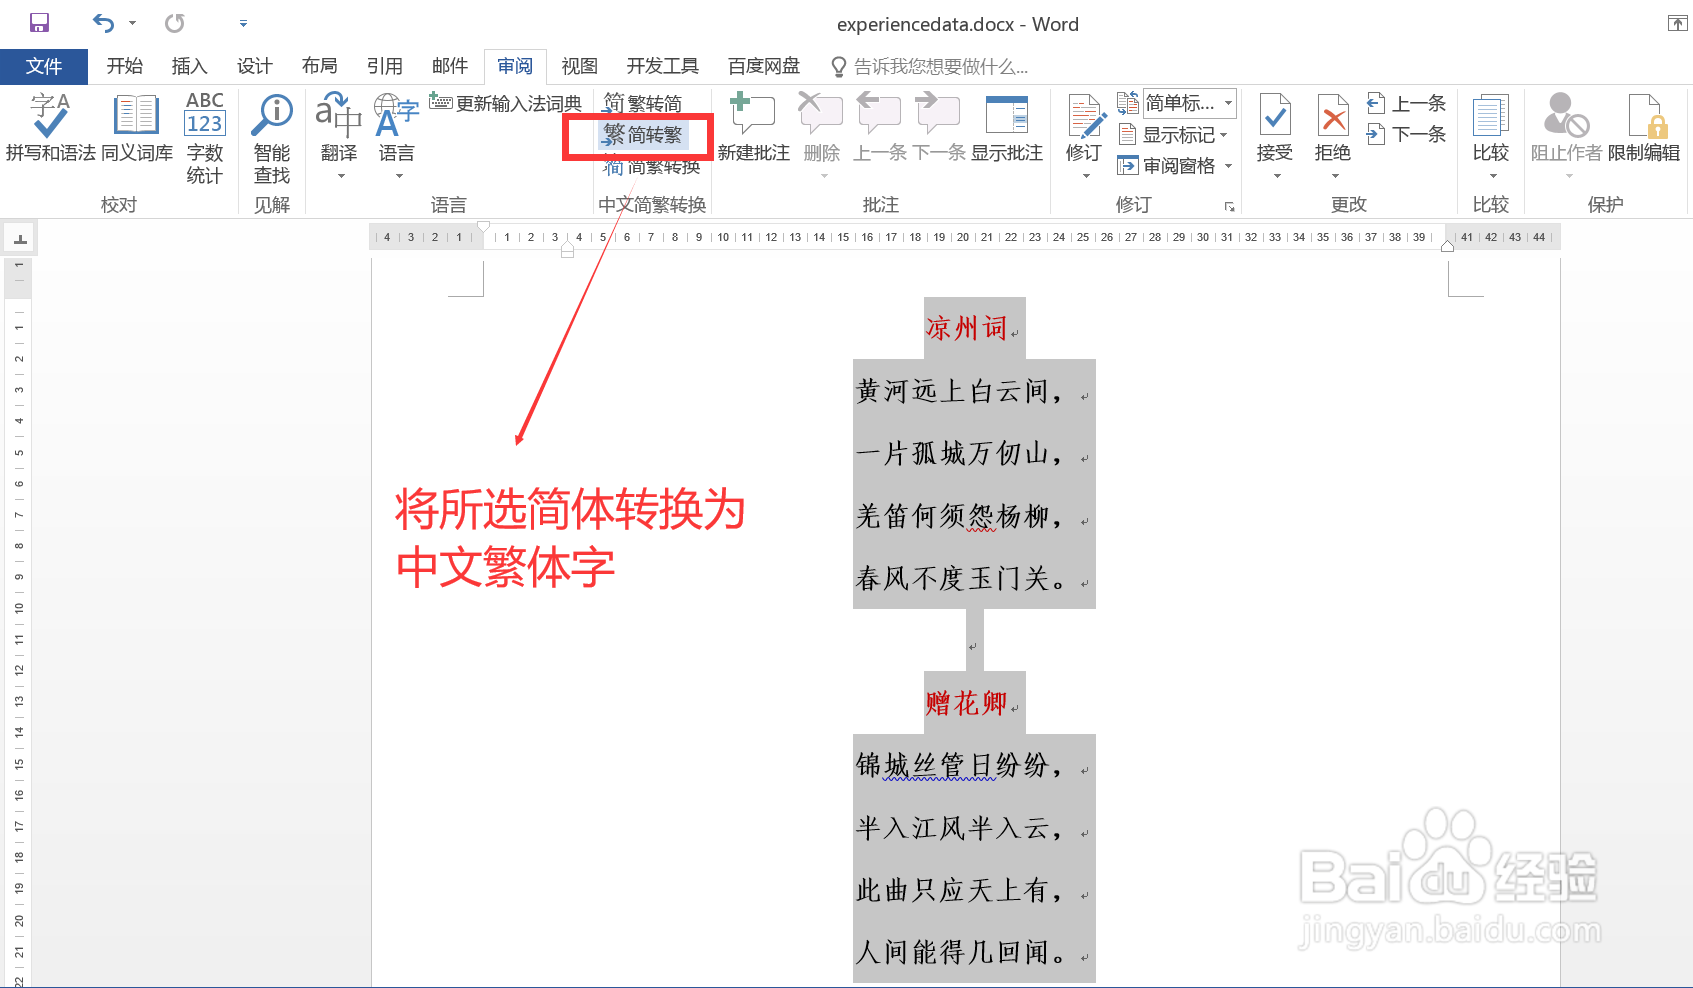Viewport: 1693px width, 988px height.
Task: Click 拒绝 to reject changes
Action: click(x=1332, y=120)
